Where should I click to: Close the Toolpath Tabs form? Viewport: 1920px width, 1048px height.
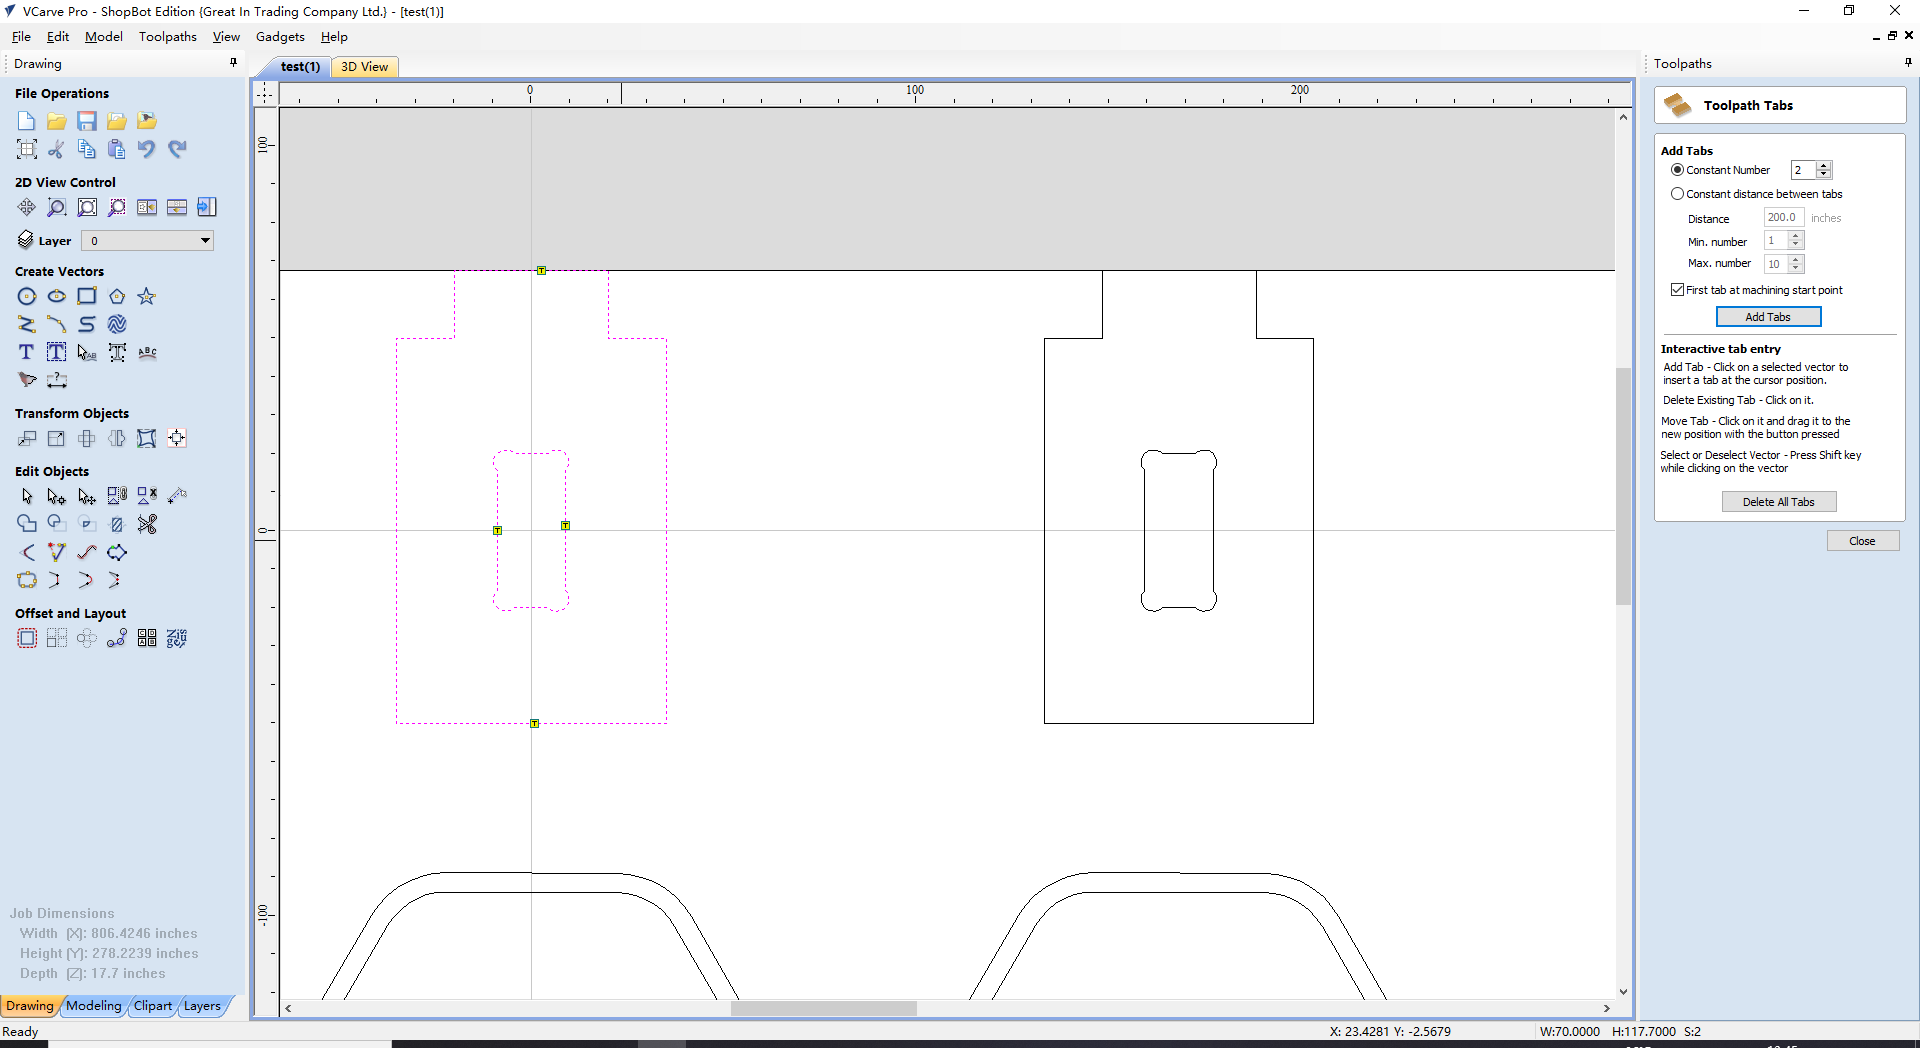tap(1862, 541)
